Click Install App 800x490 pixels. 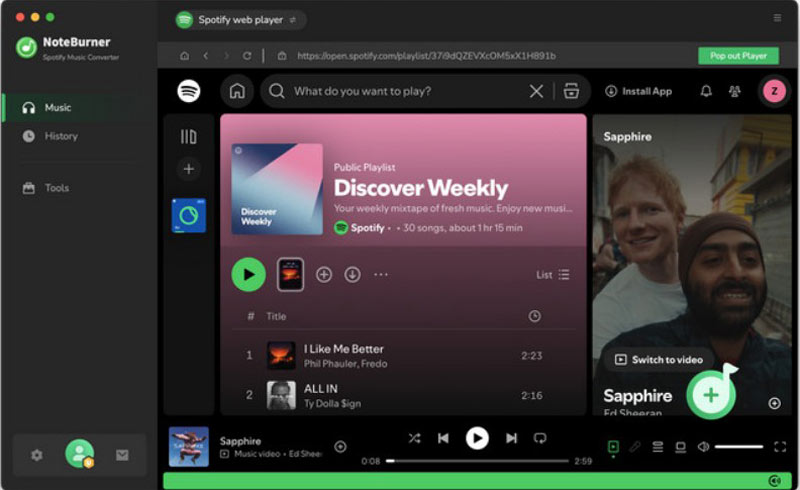[x=638, y=91]
